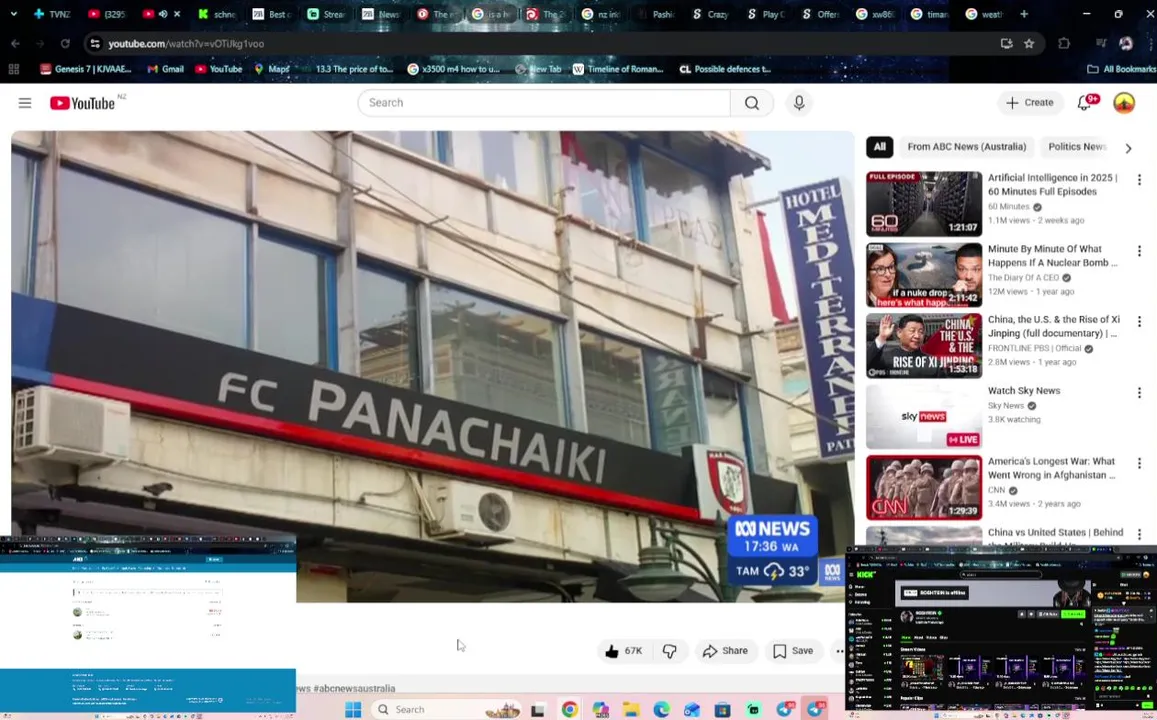Open the apps grid on bookmarks bar
1157x720 pixels.
pyautogui.click(x=13, y=69)
